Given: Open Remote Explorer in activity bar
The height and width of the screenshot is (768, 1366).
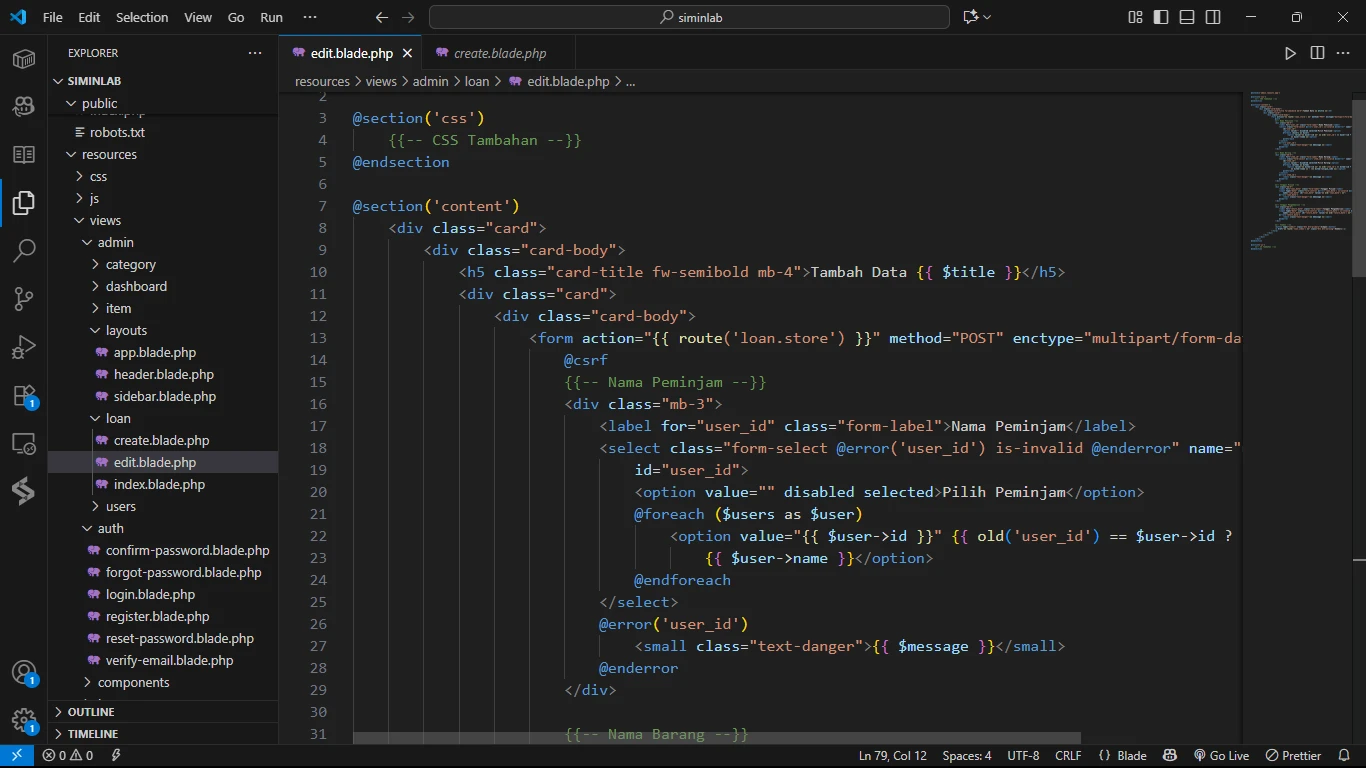Looking at the screenshot, I should tap(24, 443).
